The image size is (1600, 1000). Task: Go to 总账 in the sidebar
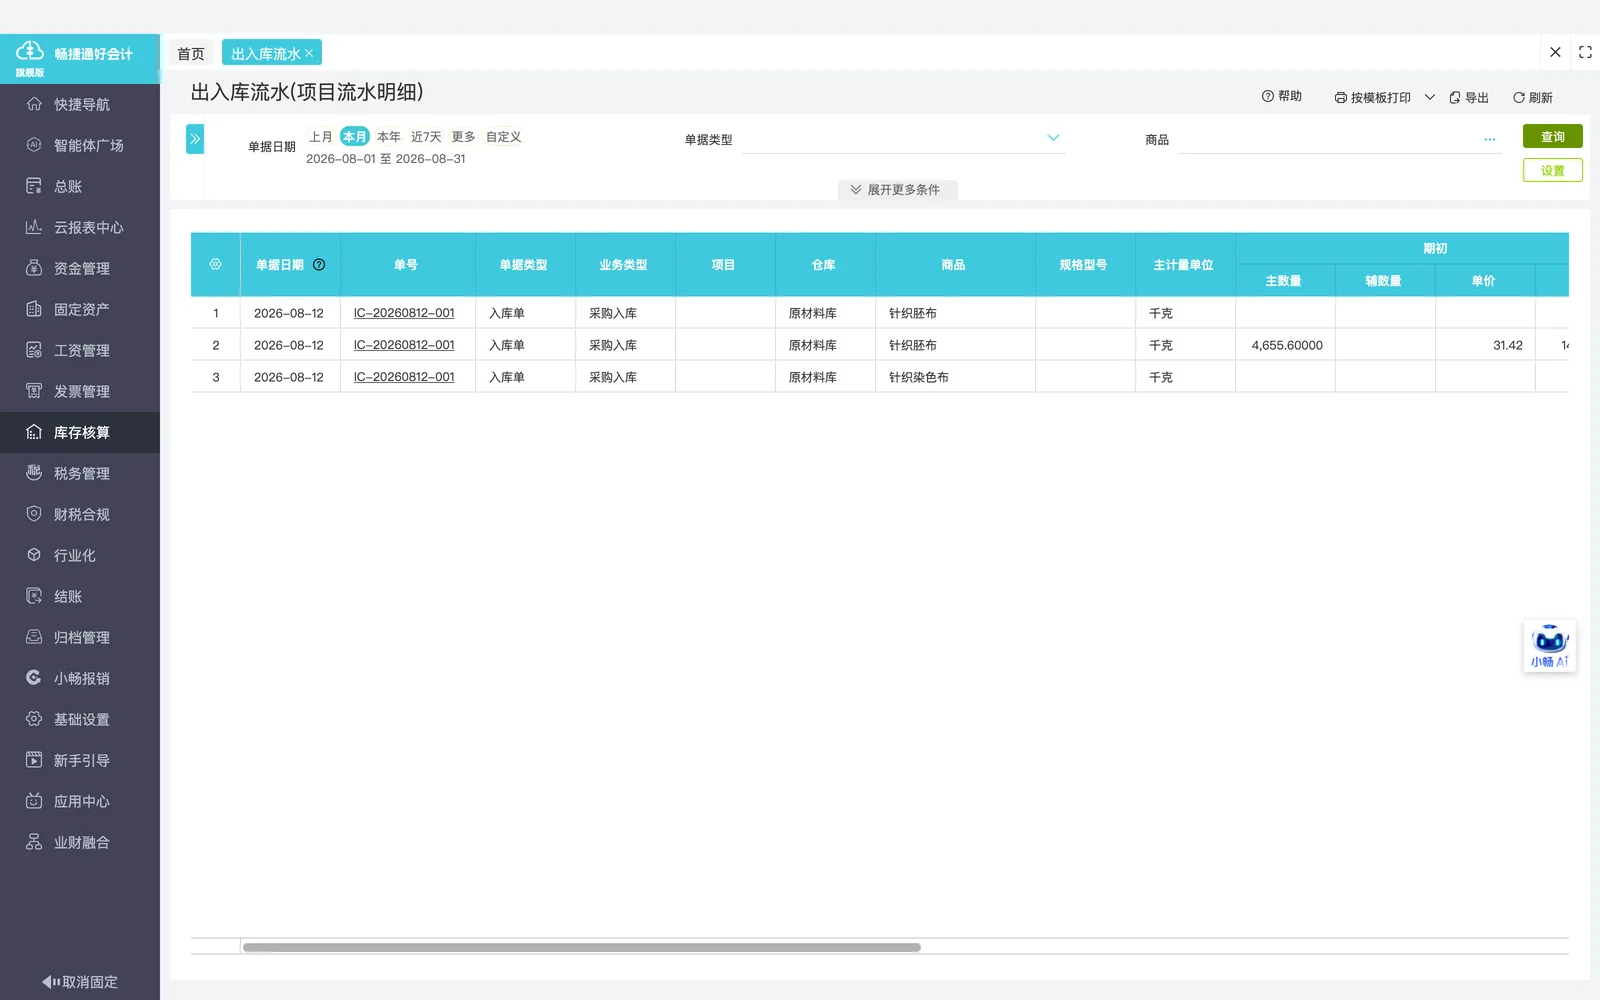80,186
